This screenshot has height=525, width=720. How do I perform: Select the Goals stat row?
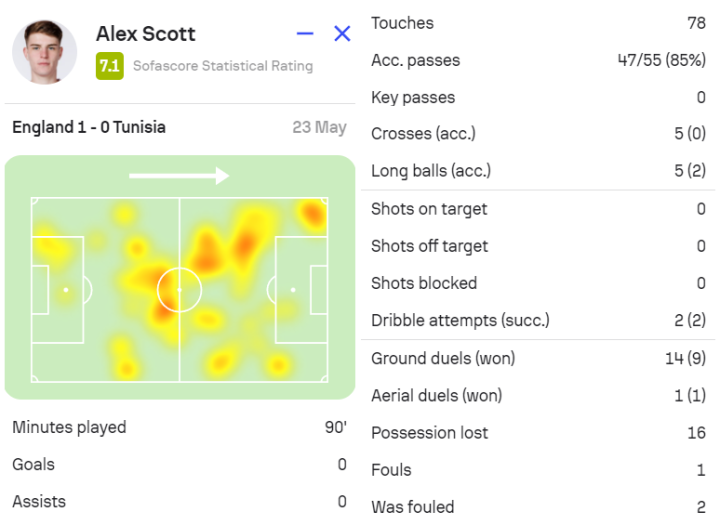180,464
